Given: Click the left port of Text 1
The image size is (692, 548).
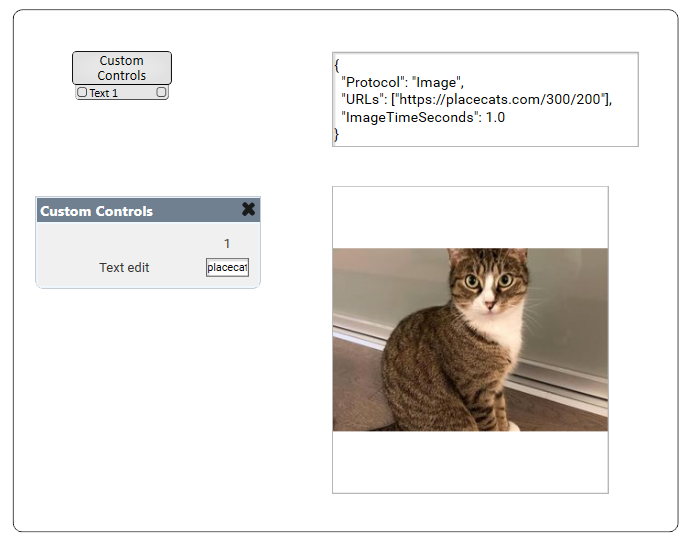Looking at the screenshot, I should [x=82, y=93].
